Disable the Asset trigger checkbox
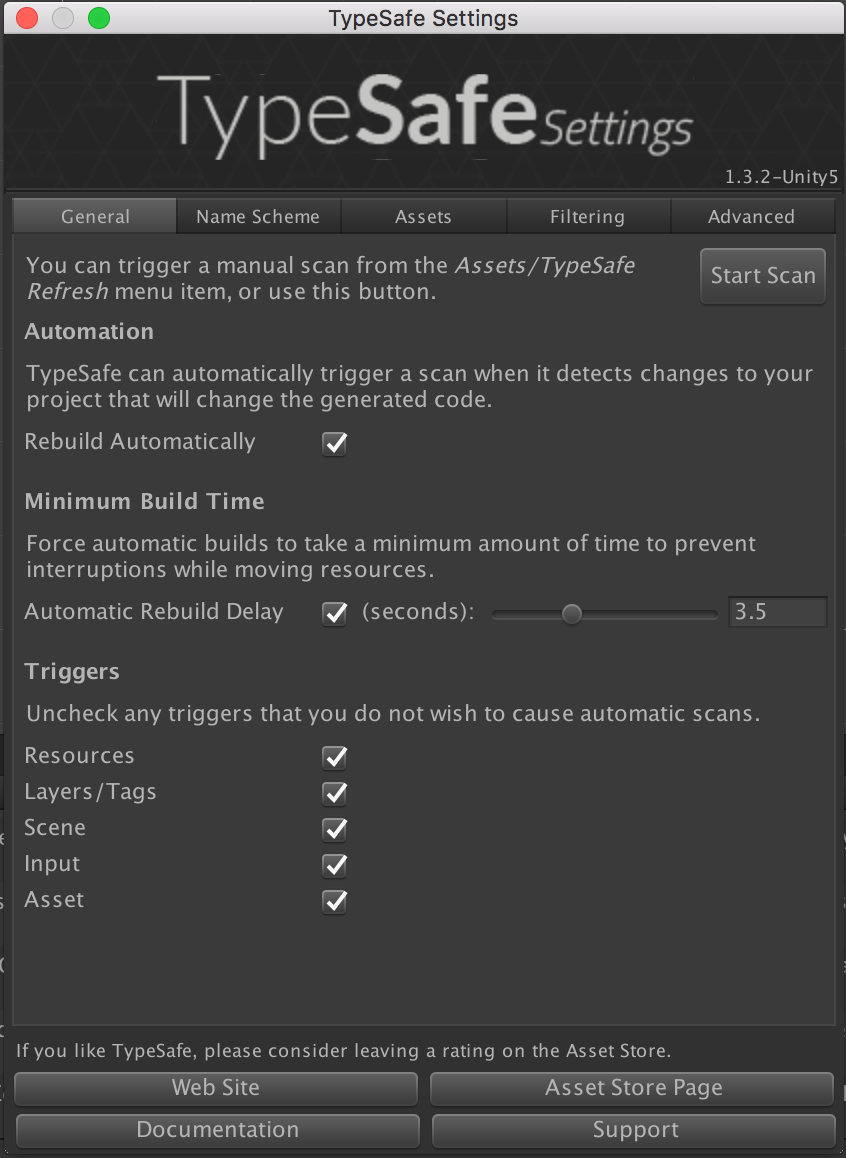Viewport: 846px width, 1158px height. [334, 901]
